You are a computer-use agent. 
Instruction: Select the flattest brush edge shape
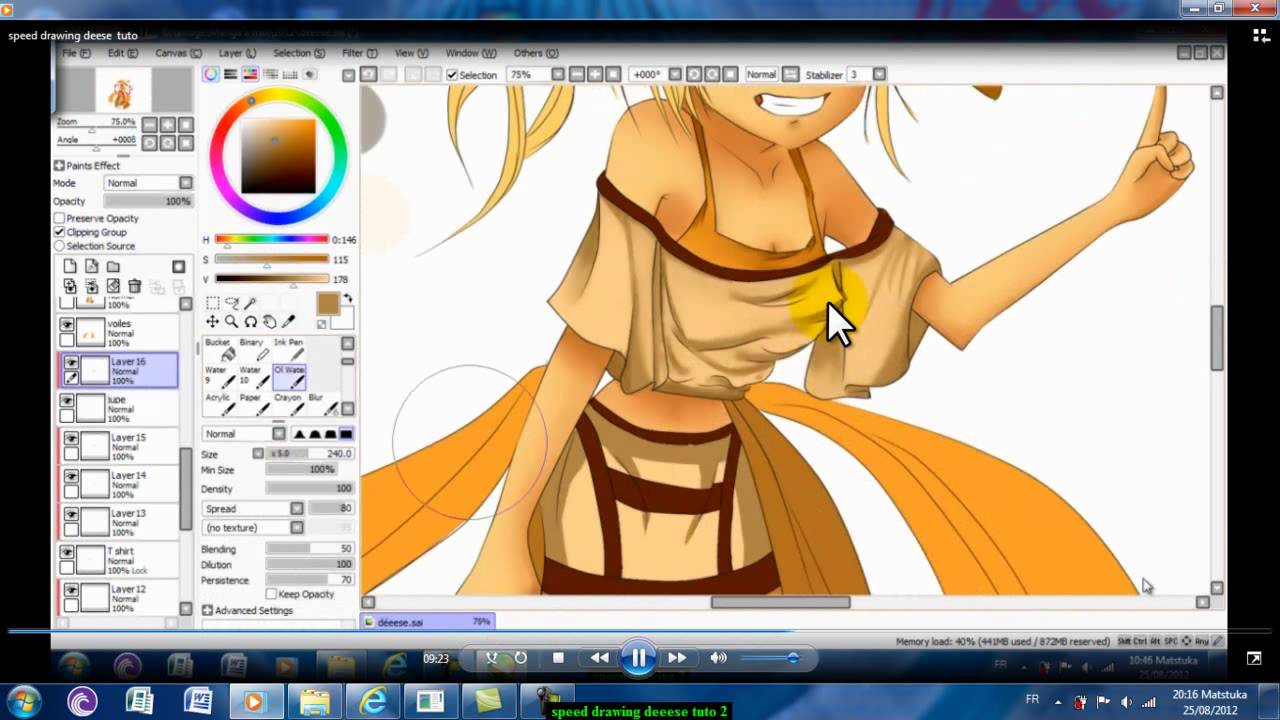(346, 434)
